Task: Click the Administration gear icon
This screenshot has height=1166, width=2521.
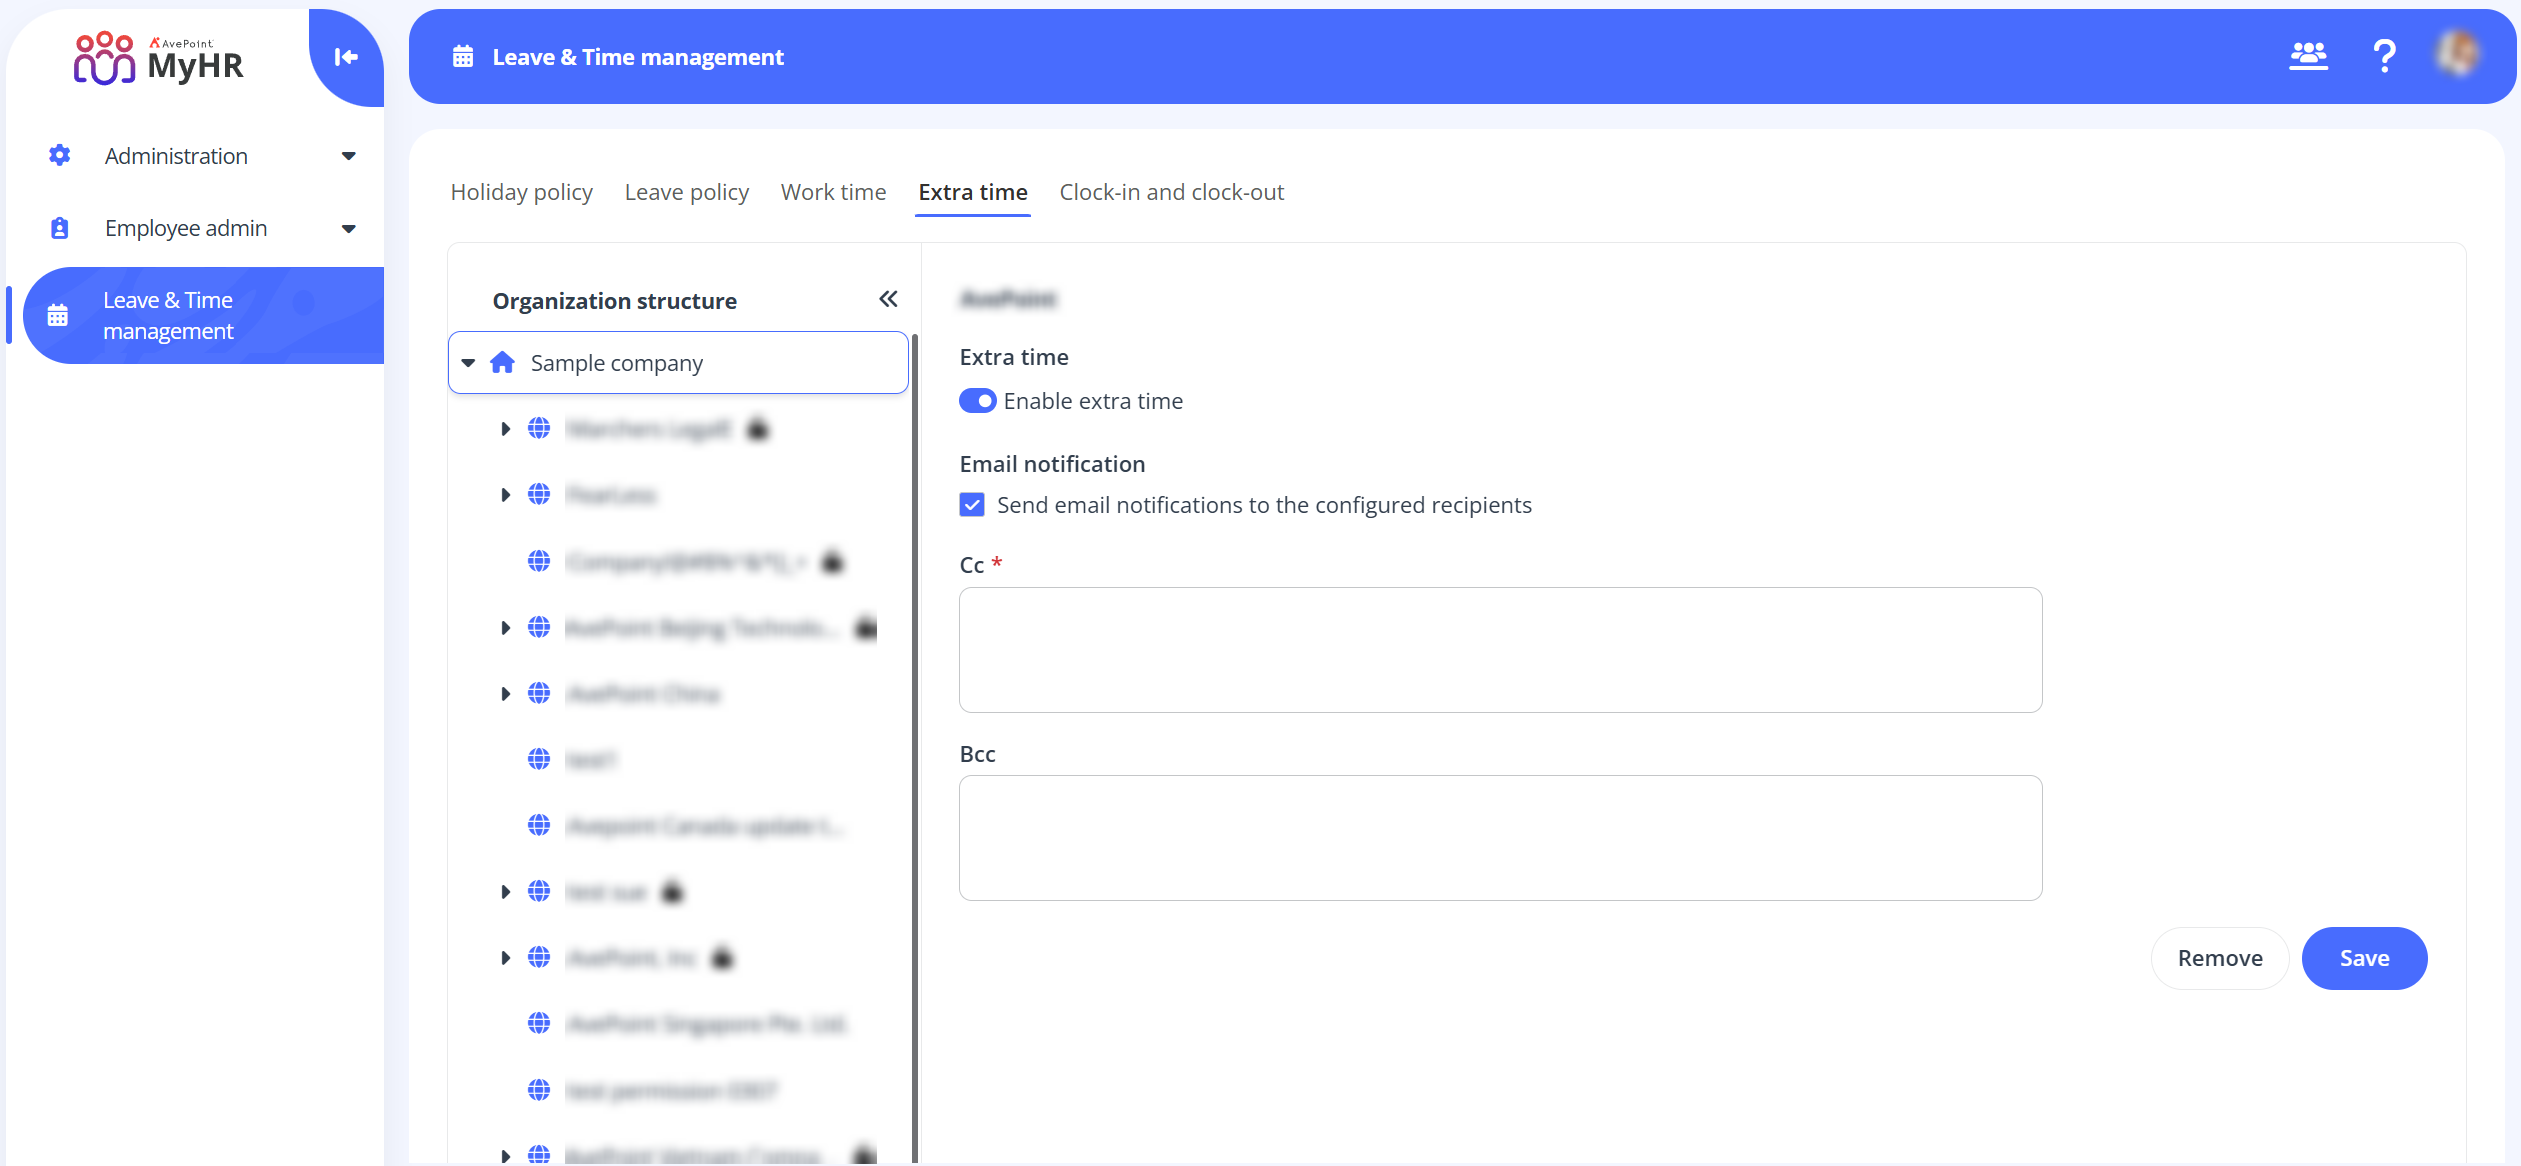Action: tap(60, 155)
